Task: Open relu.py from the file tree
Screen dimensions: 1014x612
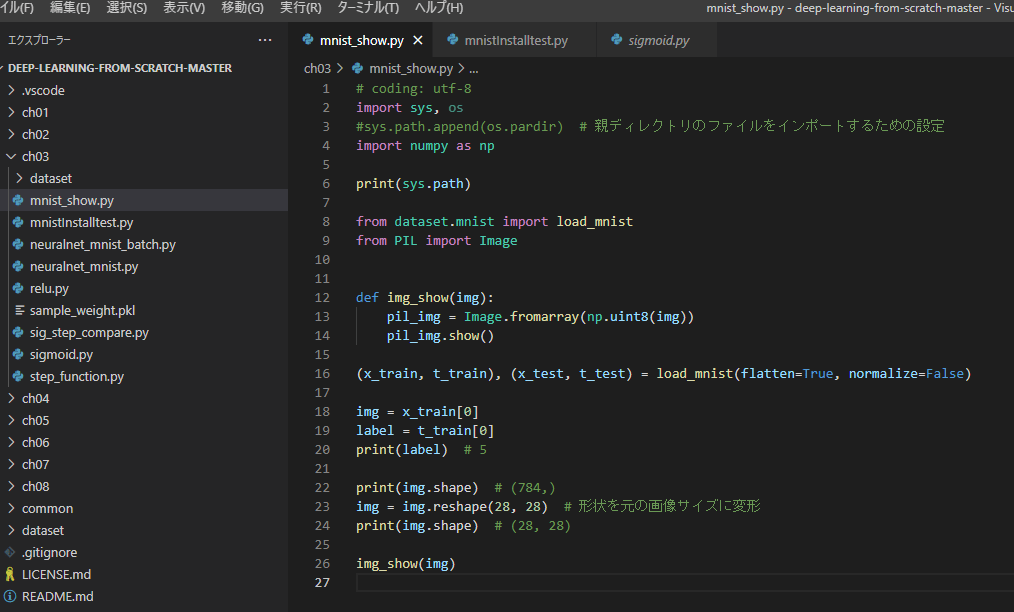Action: point(49,289)
